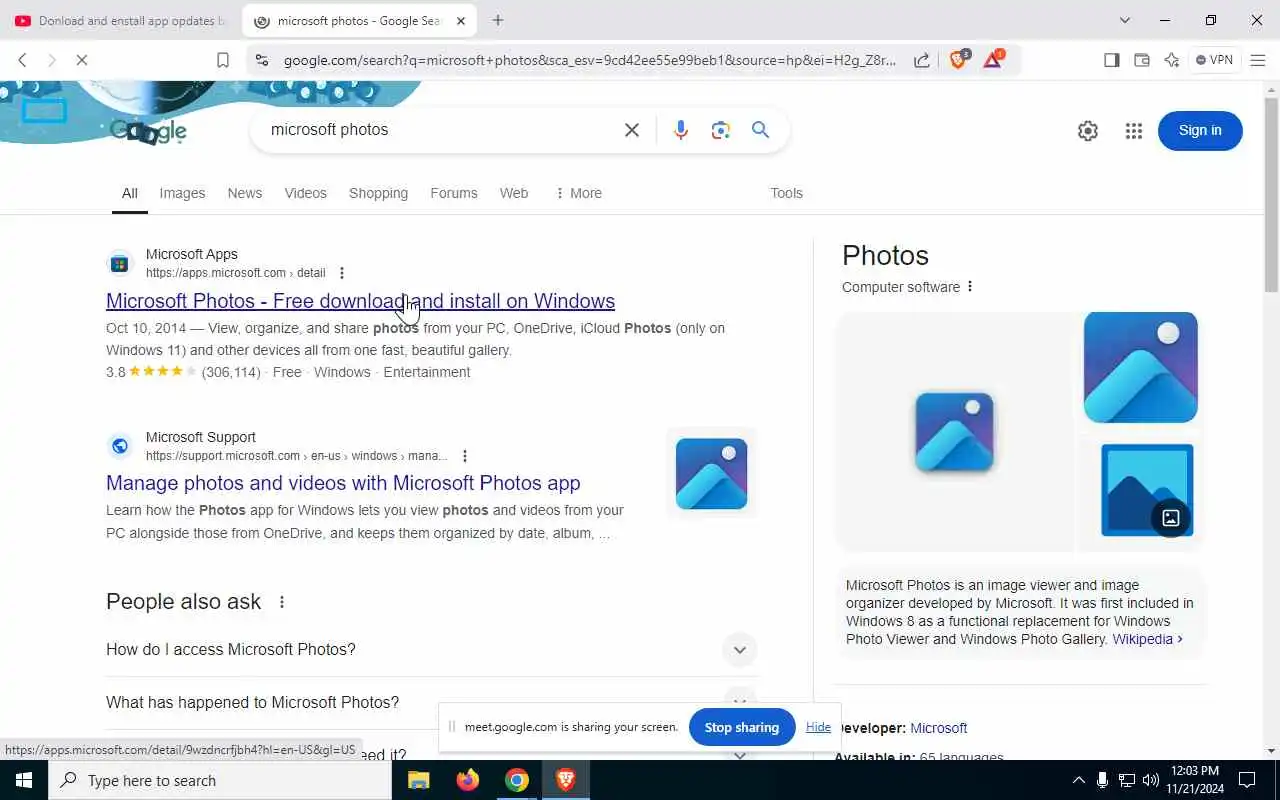The width and height of the screenshot is (1280, 800).
Task: Hide the screen sharing notification
Action: [x=818, y=727]
